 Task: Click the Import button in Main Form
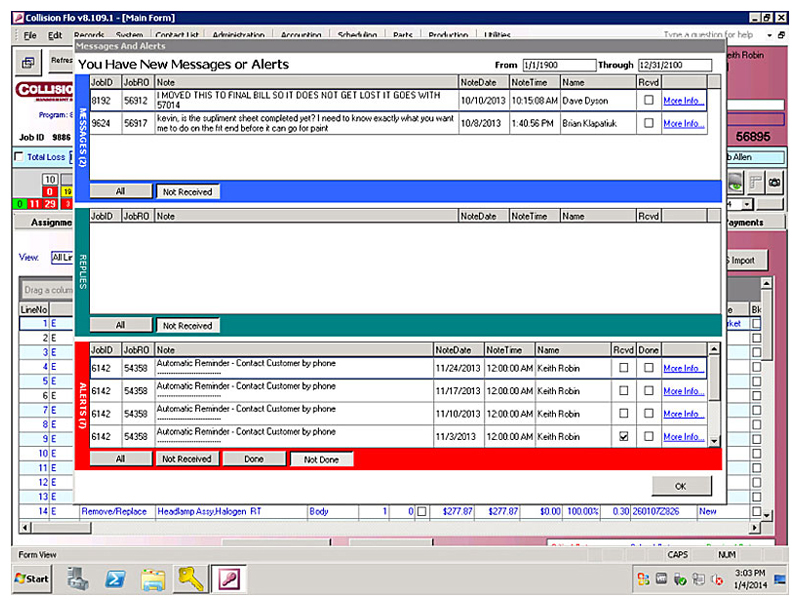tap(746, 260)
